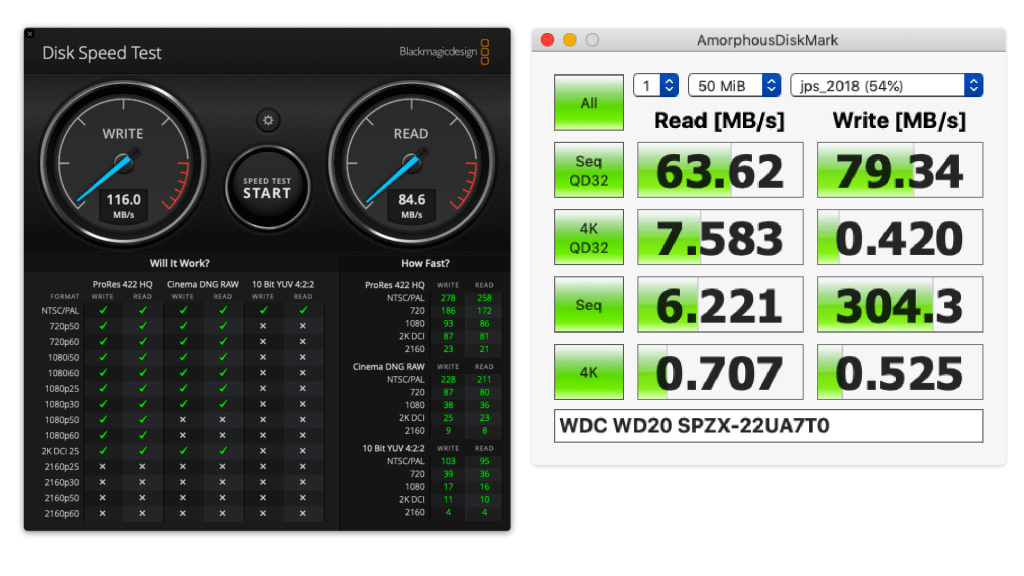Click the disabled zoom button of AmorphousDiskMark
The image size is (1024, 576).
click(592, 40)
